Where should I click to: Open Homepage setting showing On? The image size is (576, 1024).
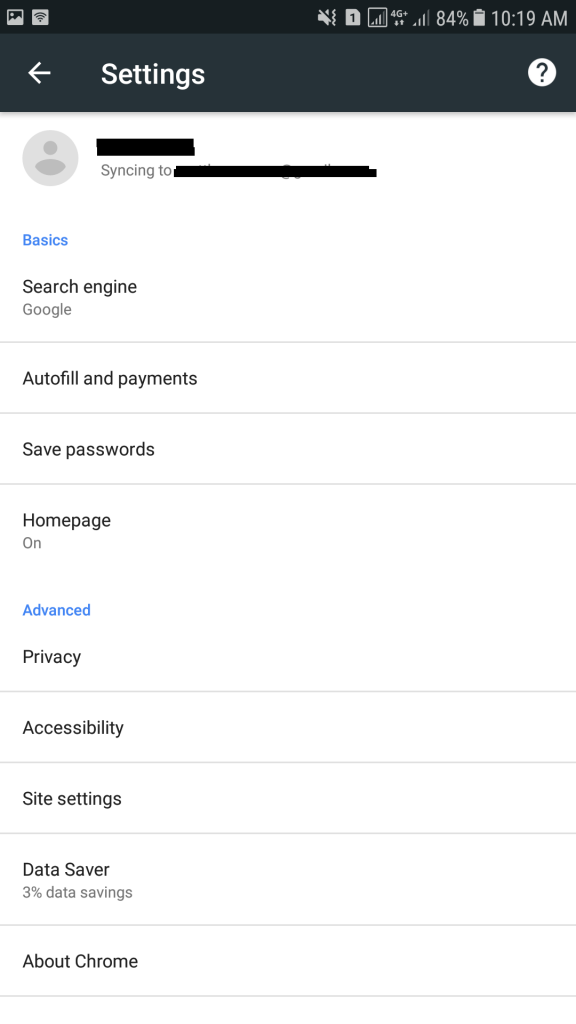288,531
